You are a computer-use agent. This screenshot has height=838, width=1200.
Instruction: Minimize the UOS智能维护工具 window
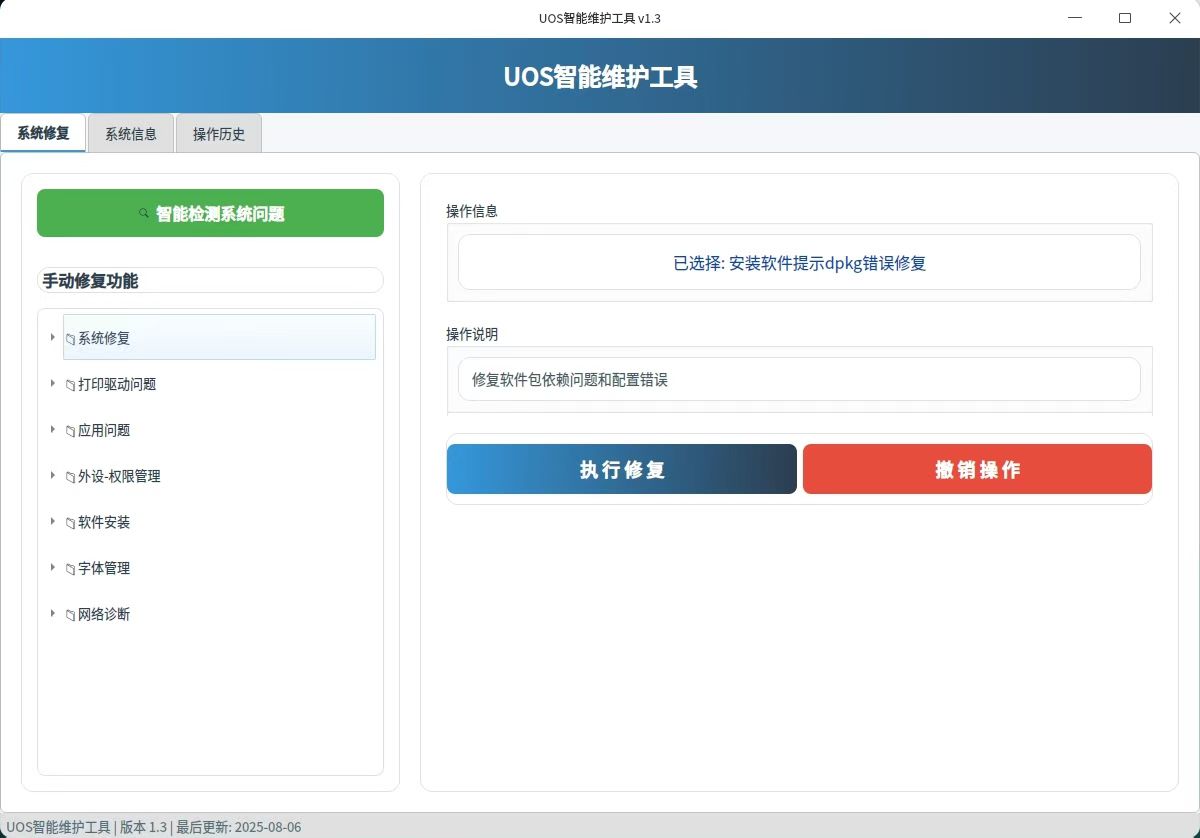tap(1075, 18)
